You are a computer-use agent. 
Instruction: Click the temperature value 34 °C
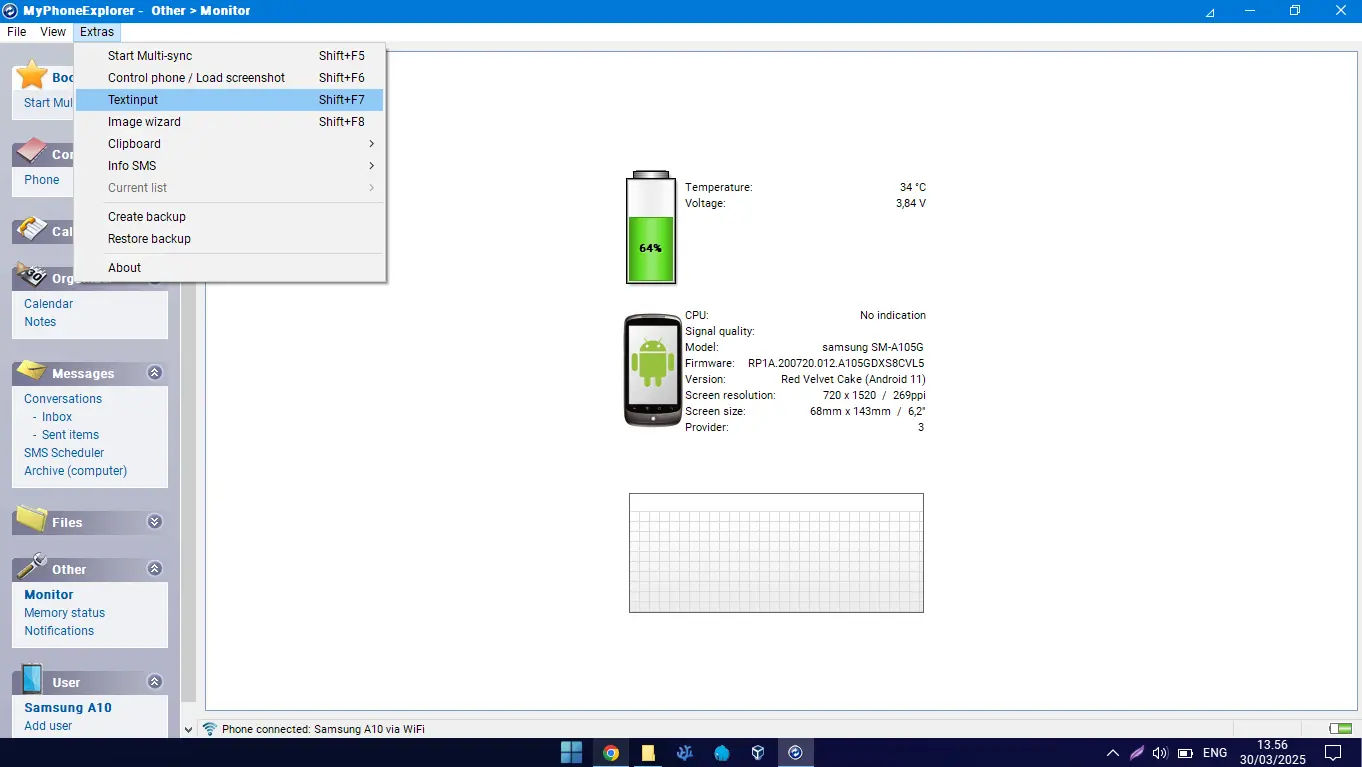913,187
